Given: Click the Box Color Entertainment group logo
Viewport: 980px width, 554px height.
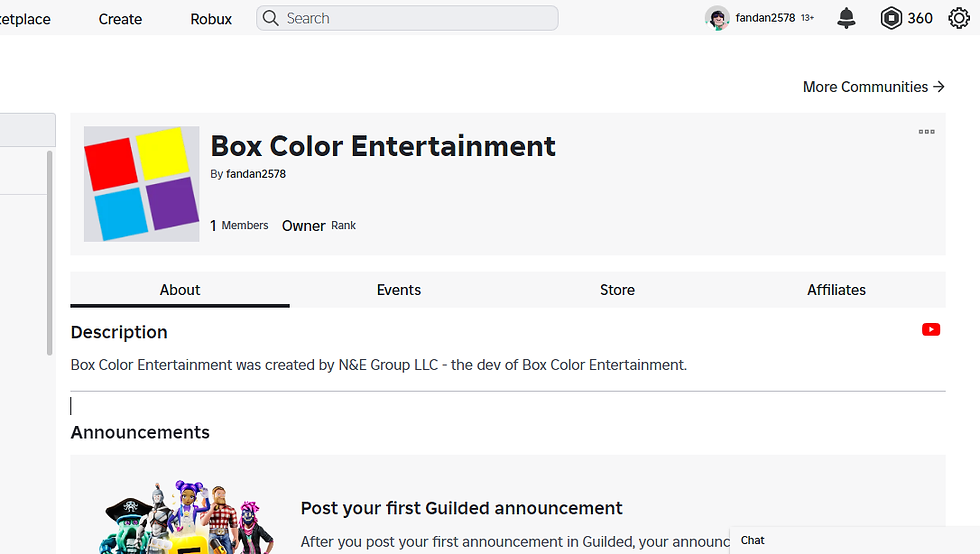Looking at the screenshot, I should (x=141, y=184).
